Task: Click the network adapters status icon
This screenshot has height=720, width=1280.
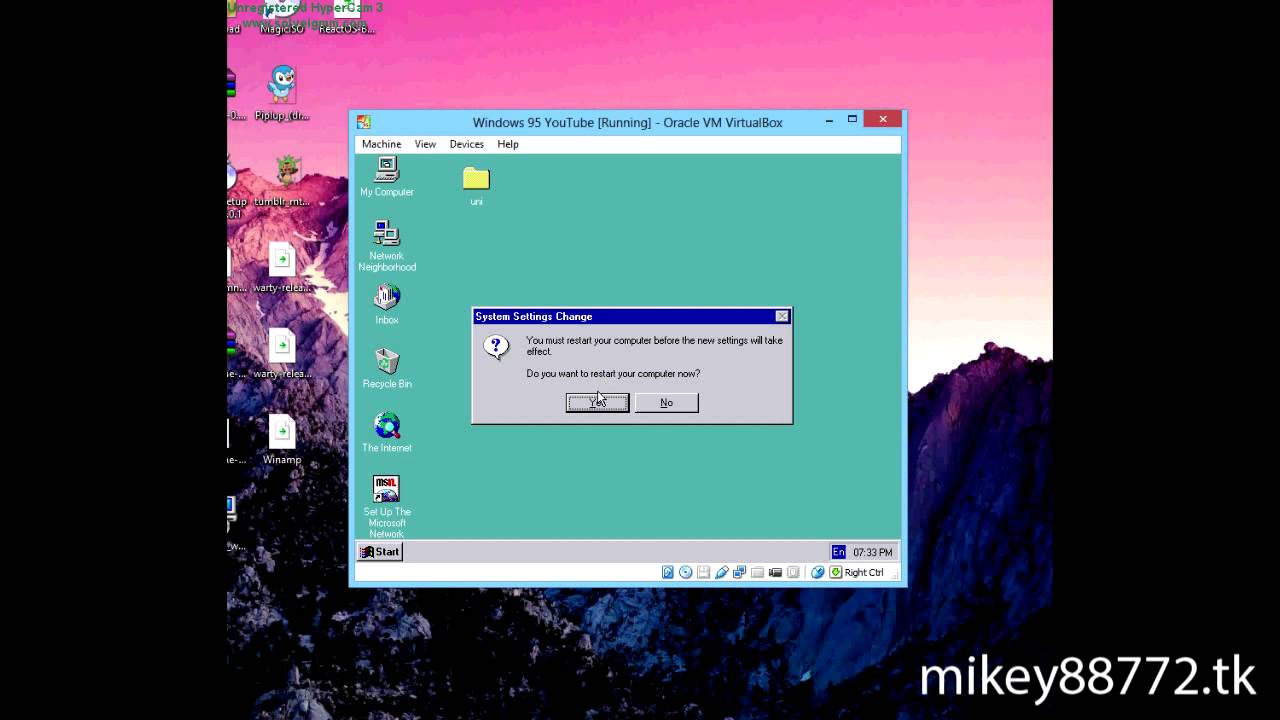Action: pyautogui.click(x=740, y=572)
